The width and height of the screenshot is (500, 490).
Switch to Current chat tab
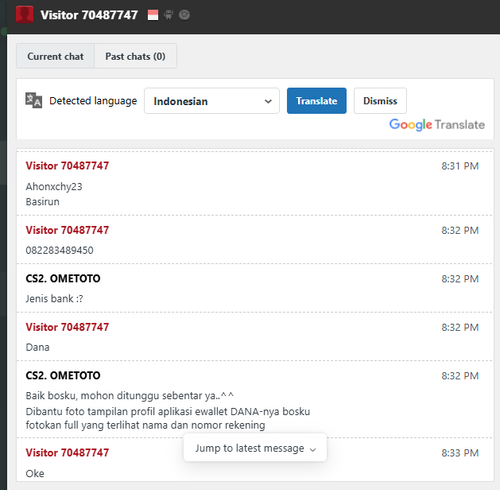[x=55, y=56]
